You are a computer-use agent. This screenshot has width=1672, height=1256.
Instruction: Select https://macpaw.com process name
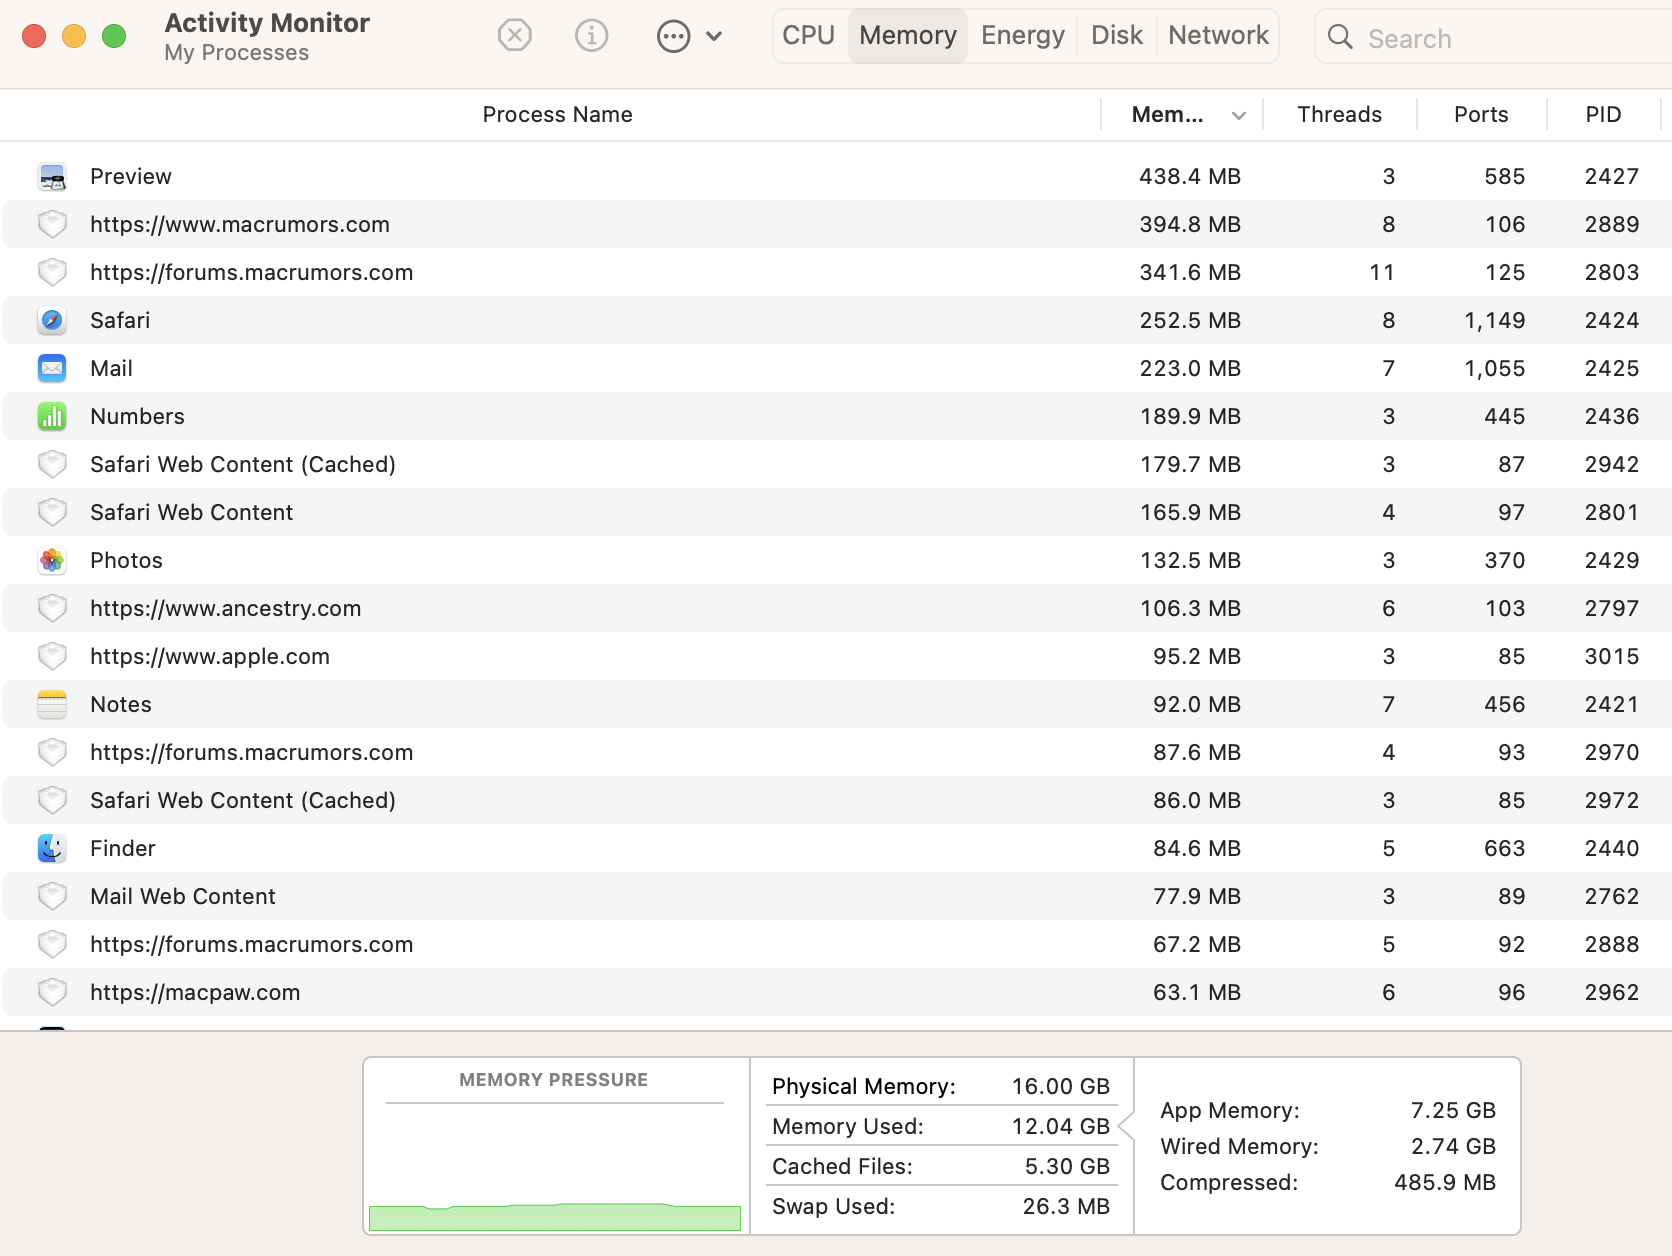(195, 992)
